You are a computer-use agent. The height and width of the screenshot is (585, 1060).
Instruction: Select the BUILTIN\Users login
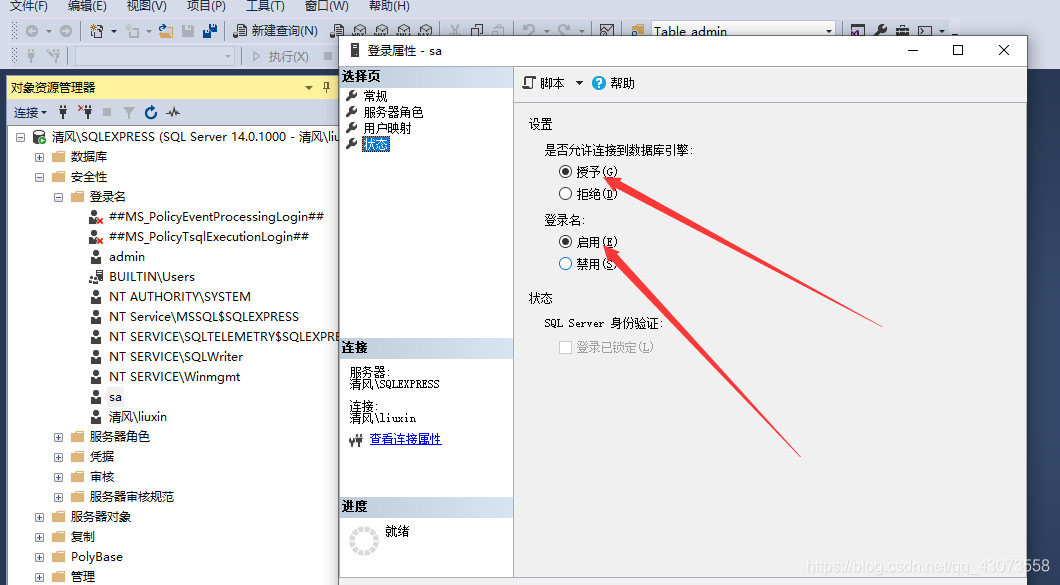[x=152, y=277]
